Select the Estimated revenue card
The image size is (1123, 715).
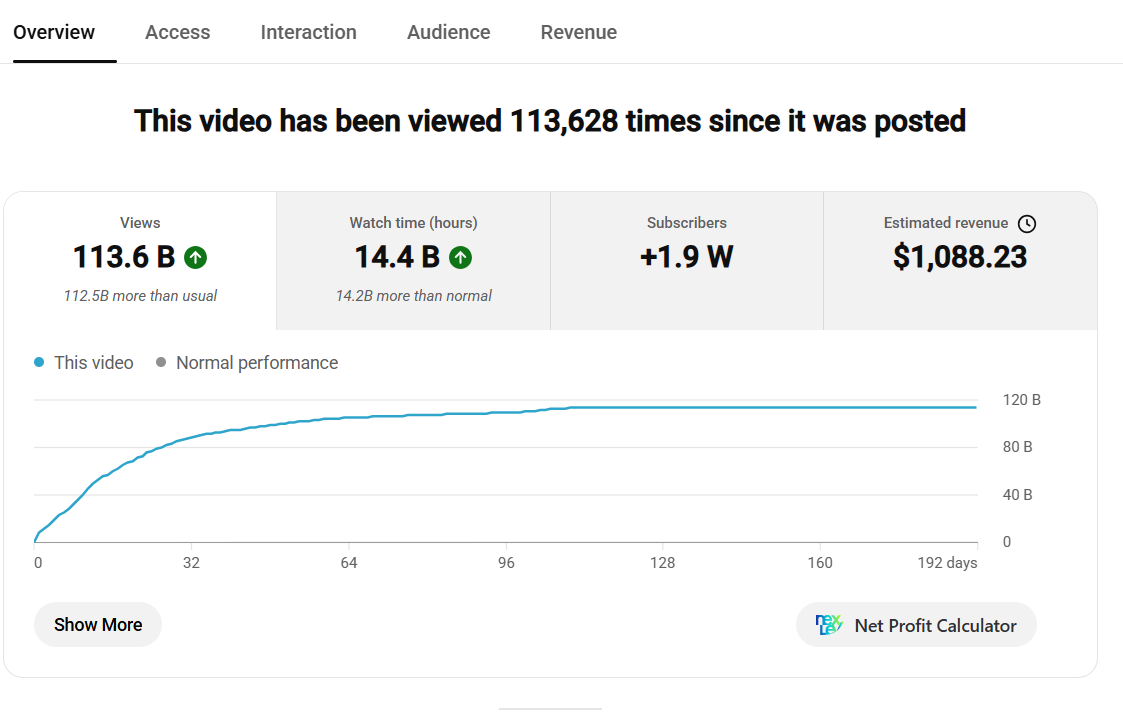click(960, 261)
